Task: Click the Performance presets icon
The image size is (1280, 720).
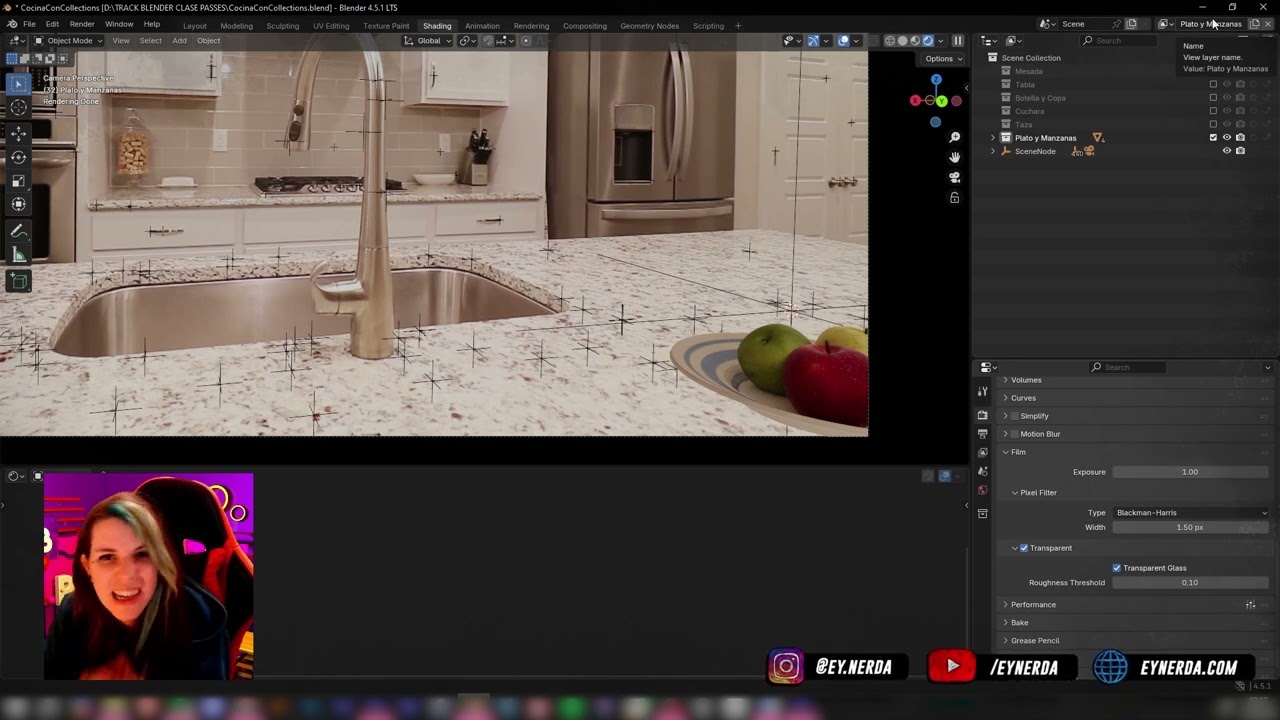Action: tap(1250, 605)
